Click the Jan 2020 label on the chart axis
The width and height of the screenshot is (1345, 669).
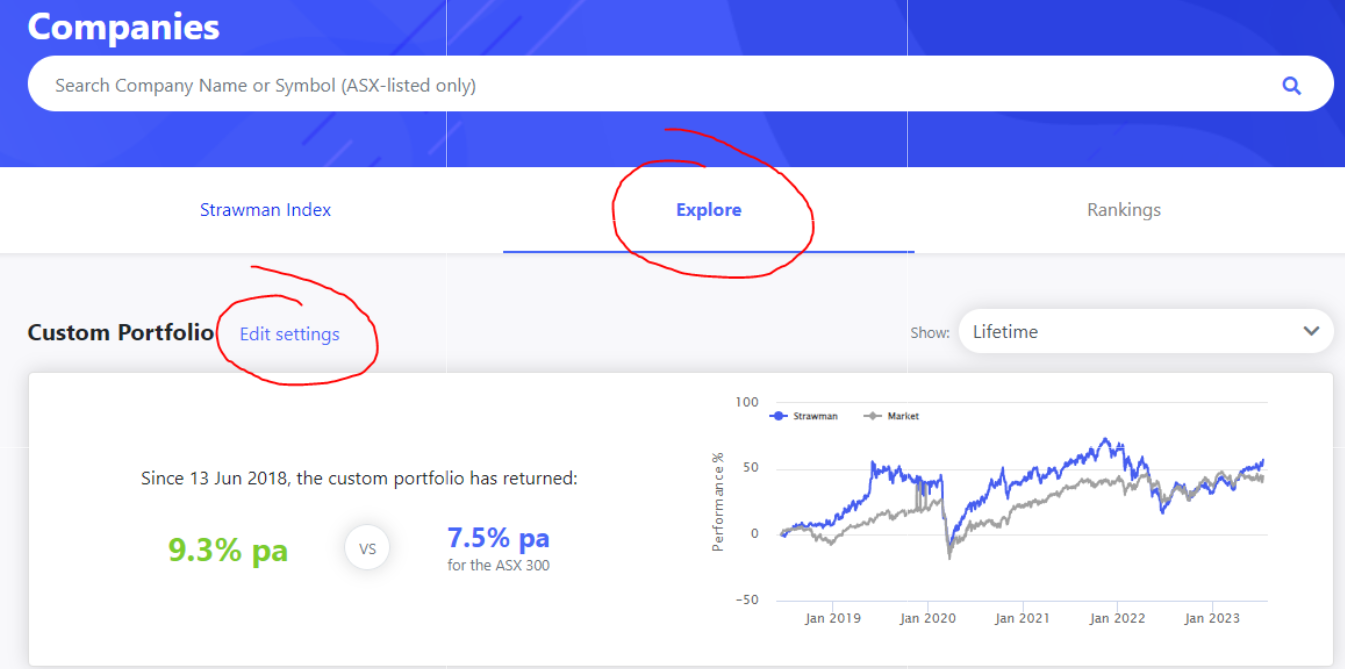tap(928, 618)
